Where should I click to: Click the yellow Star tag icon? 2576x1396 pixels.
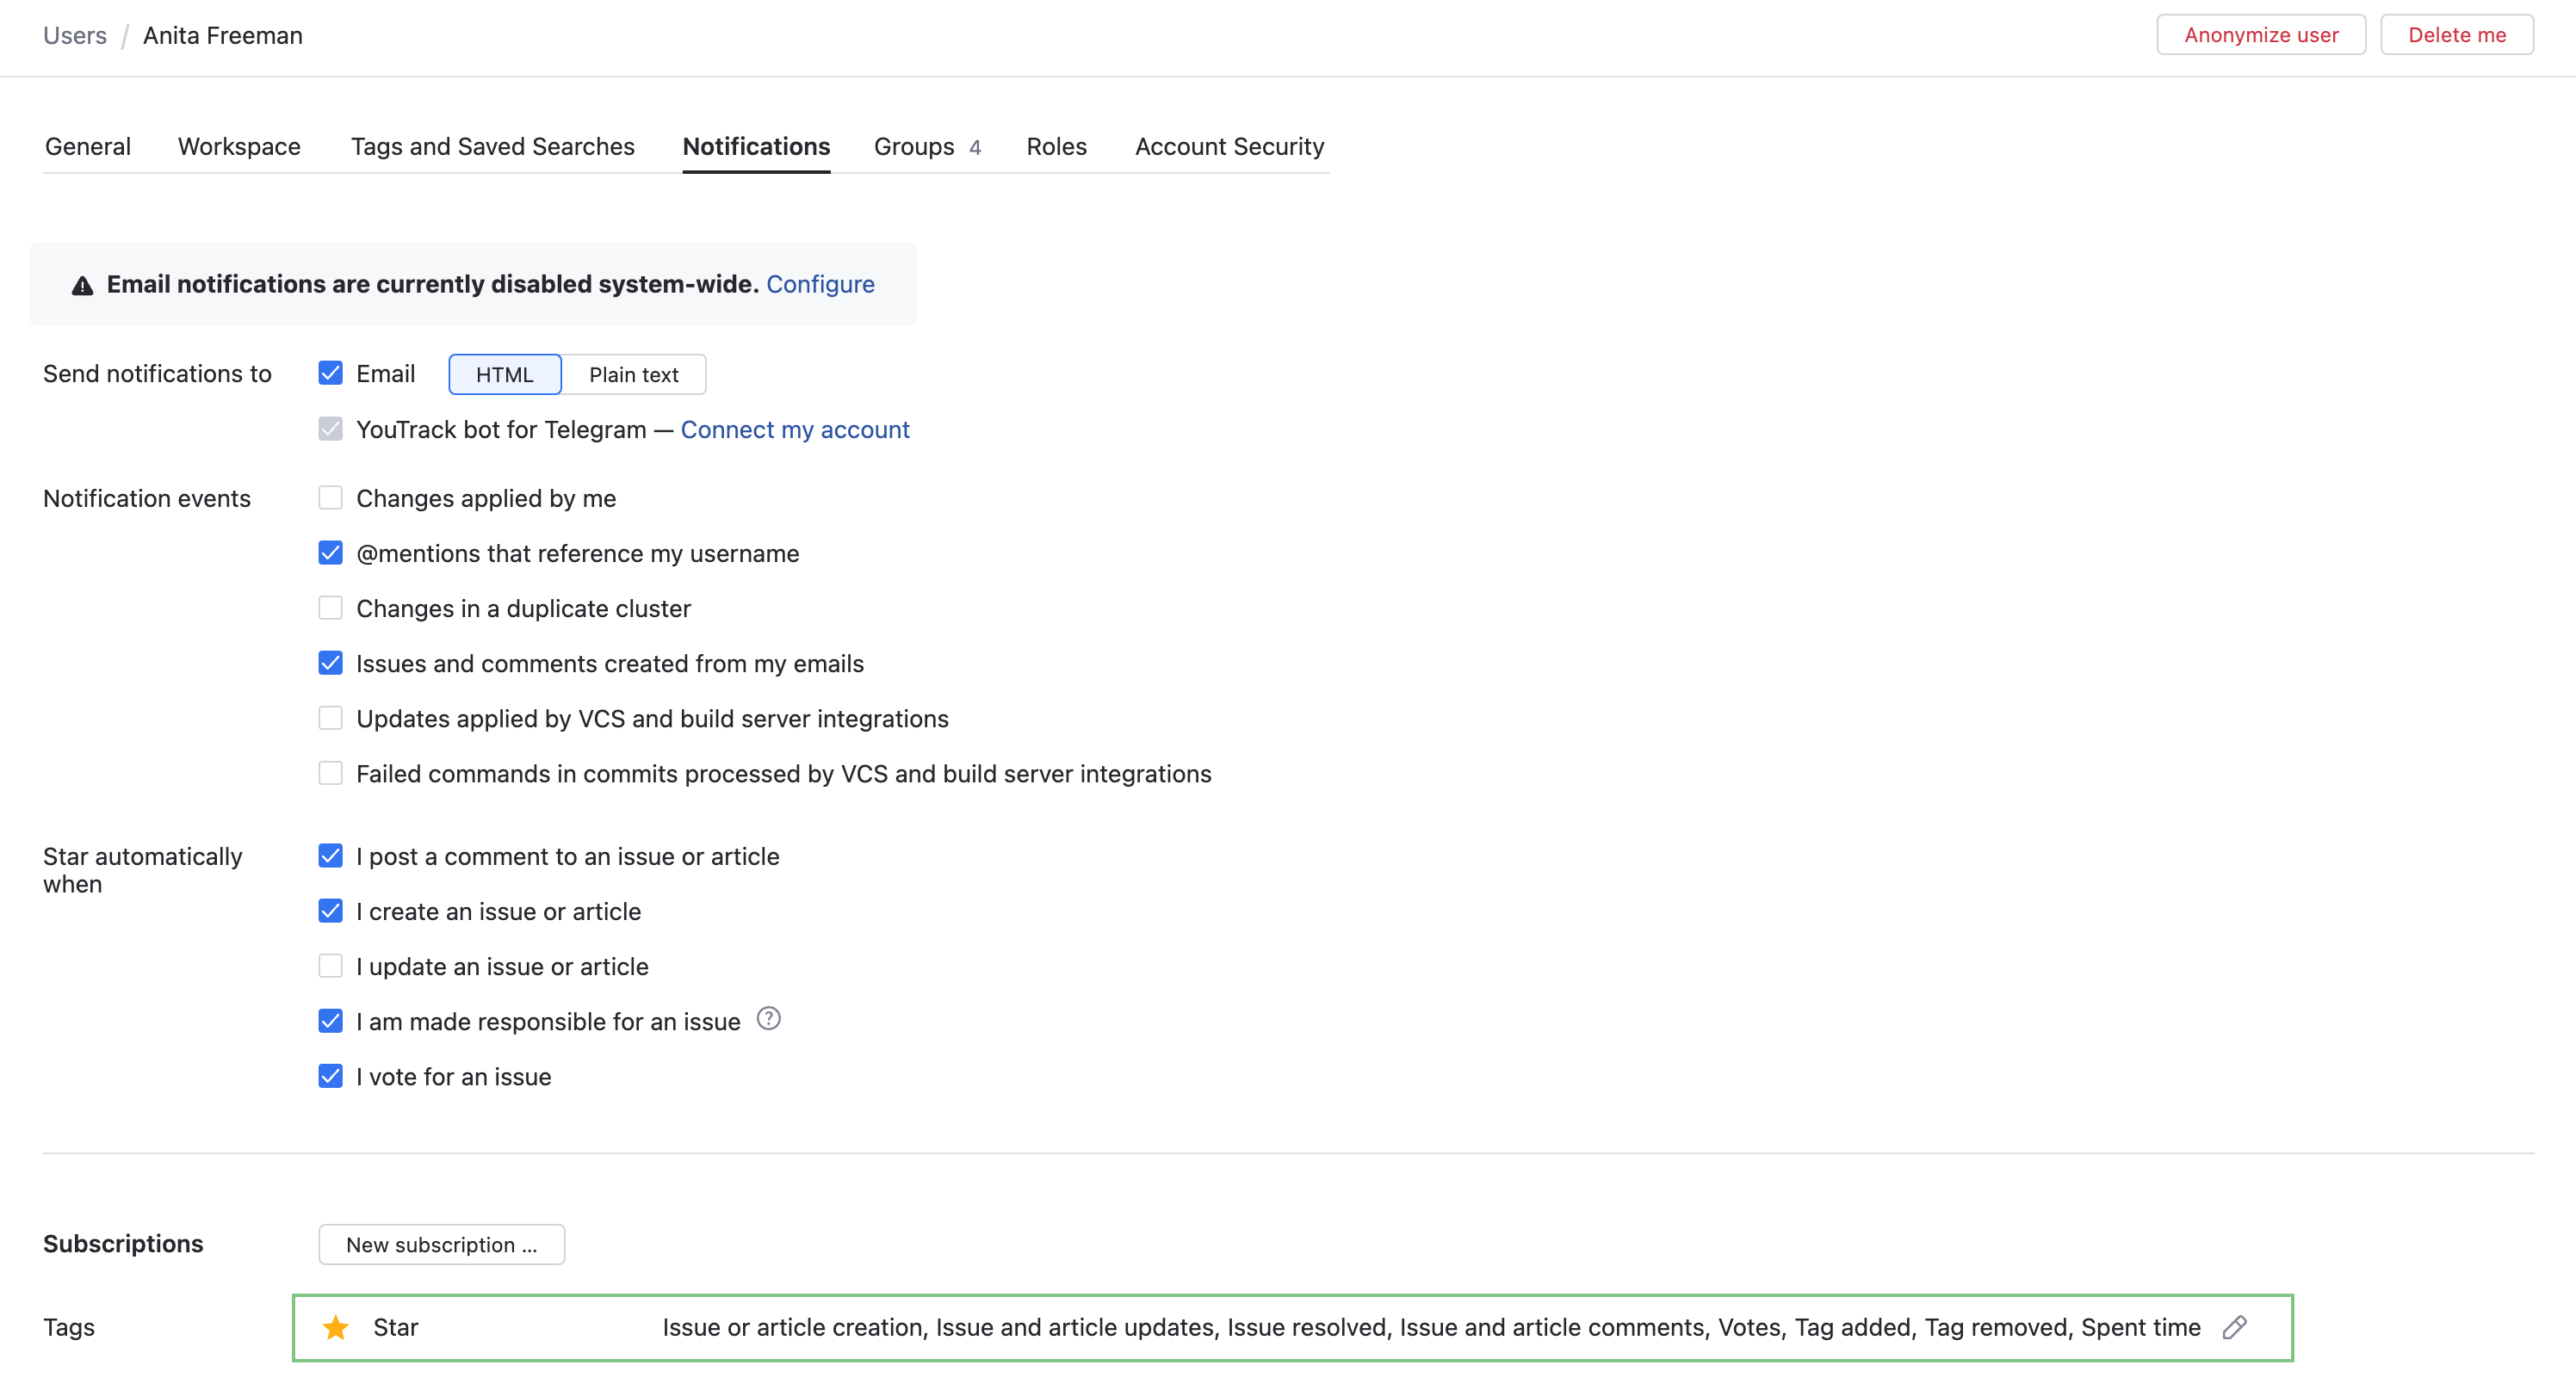[336, 1327]
